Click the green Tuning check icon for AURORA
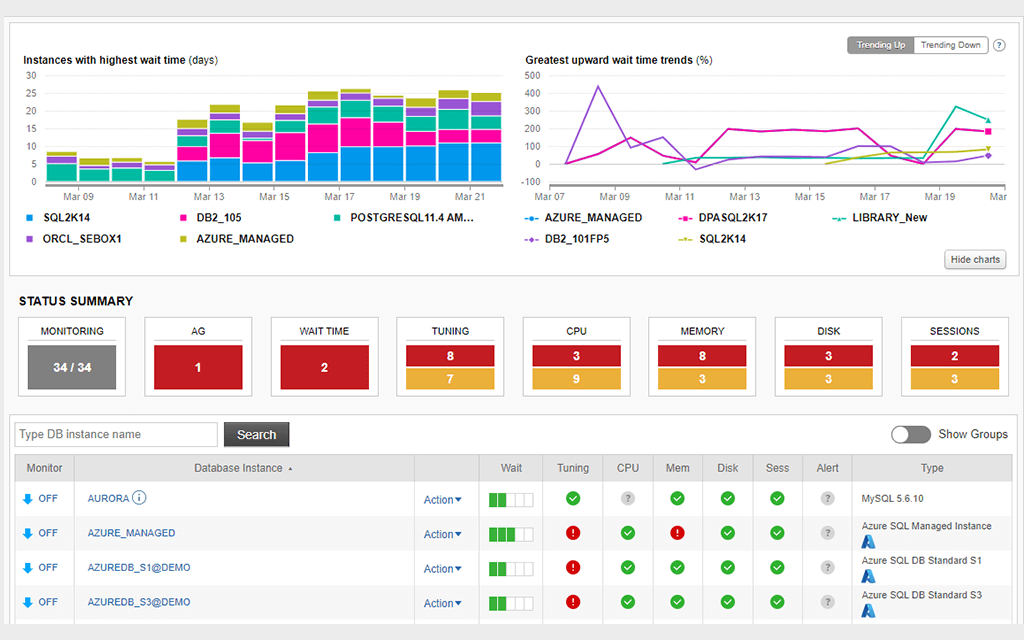The image size is (1024, 640). pos(573,498)
